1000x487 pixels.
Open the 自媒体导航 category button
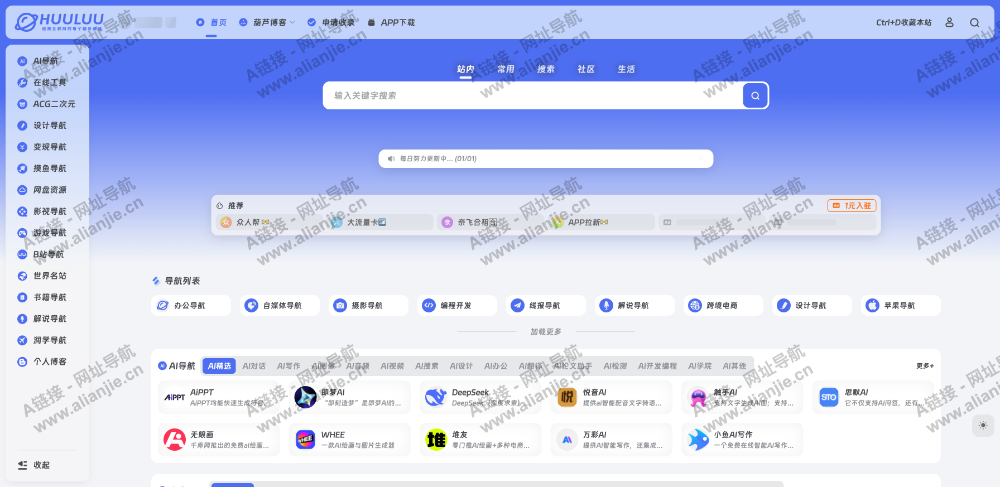click(x=280, y=305)
